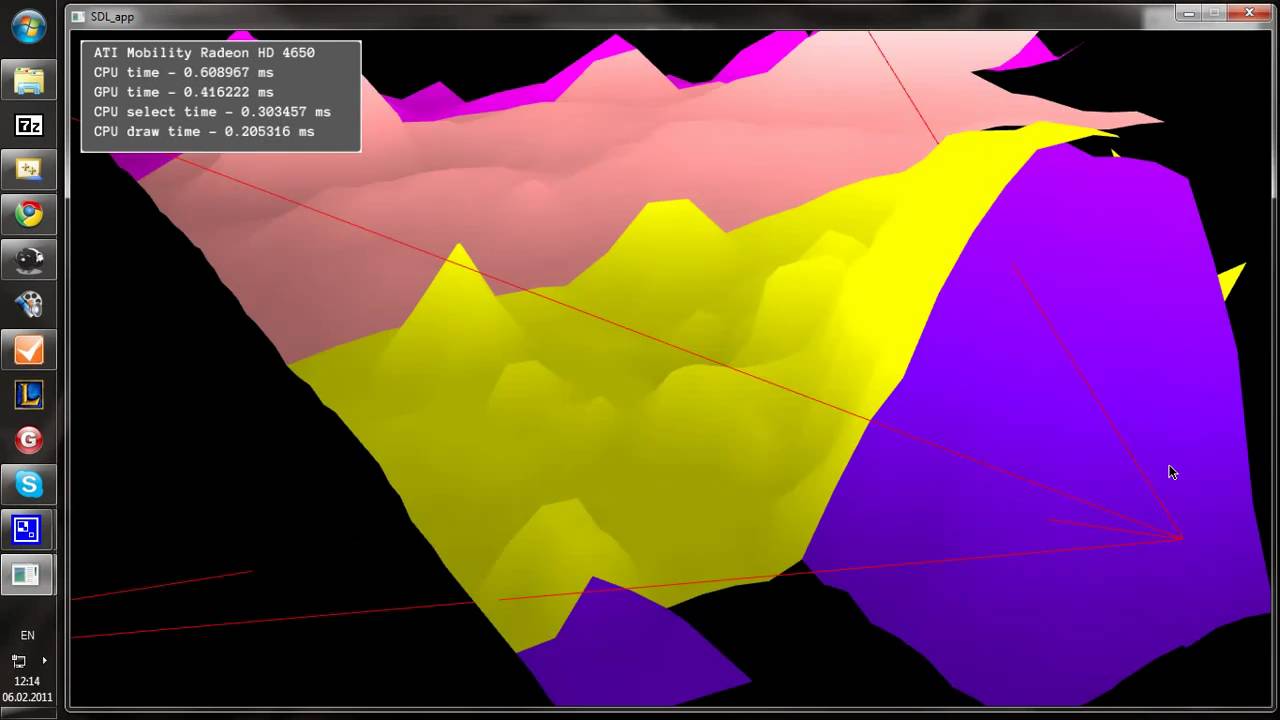Open Skype from the taskbar
This screenshot has width=1280, height=720.
tap(28, 485)
